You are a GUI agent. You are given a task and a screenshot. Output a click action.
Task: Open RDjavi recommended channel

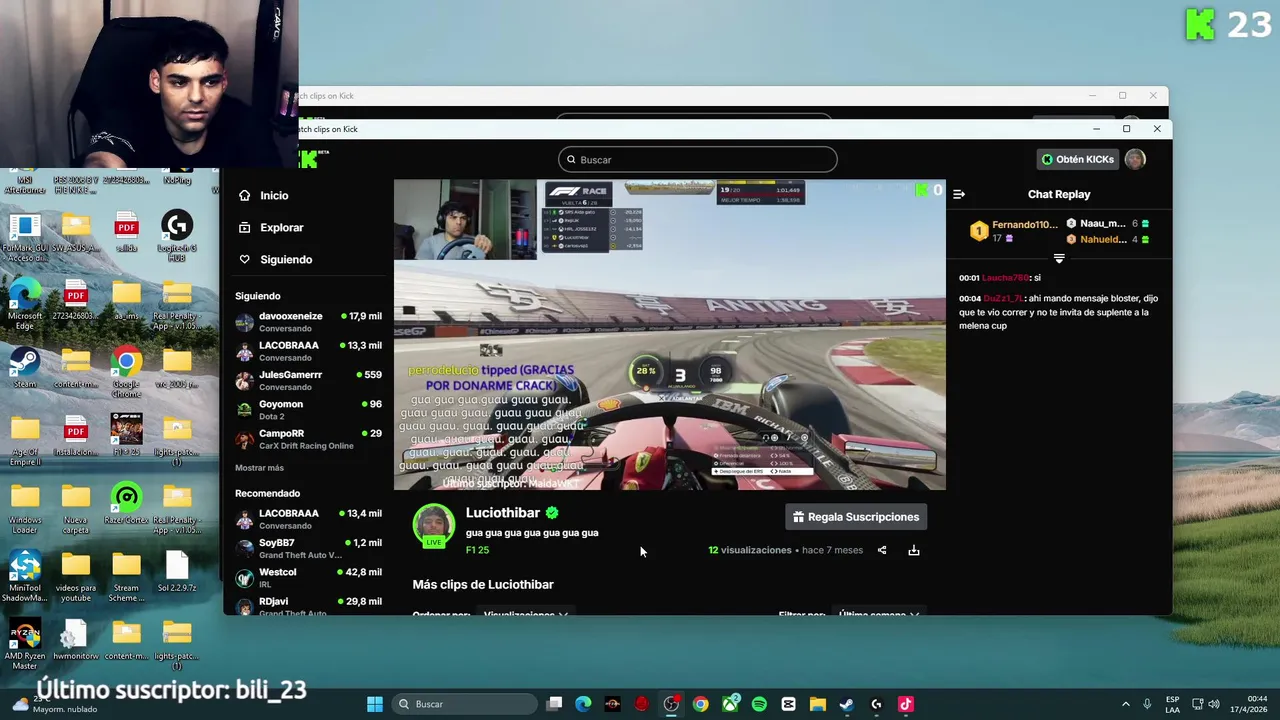(x=308, y=606)
